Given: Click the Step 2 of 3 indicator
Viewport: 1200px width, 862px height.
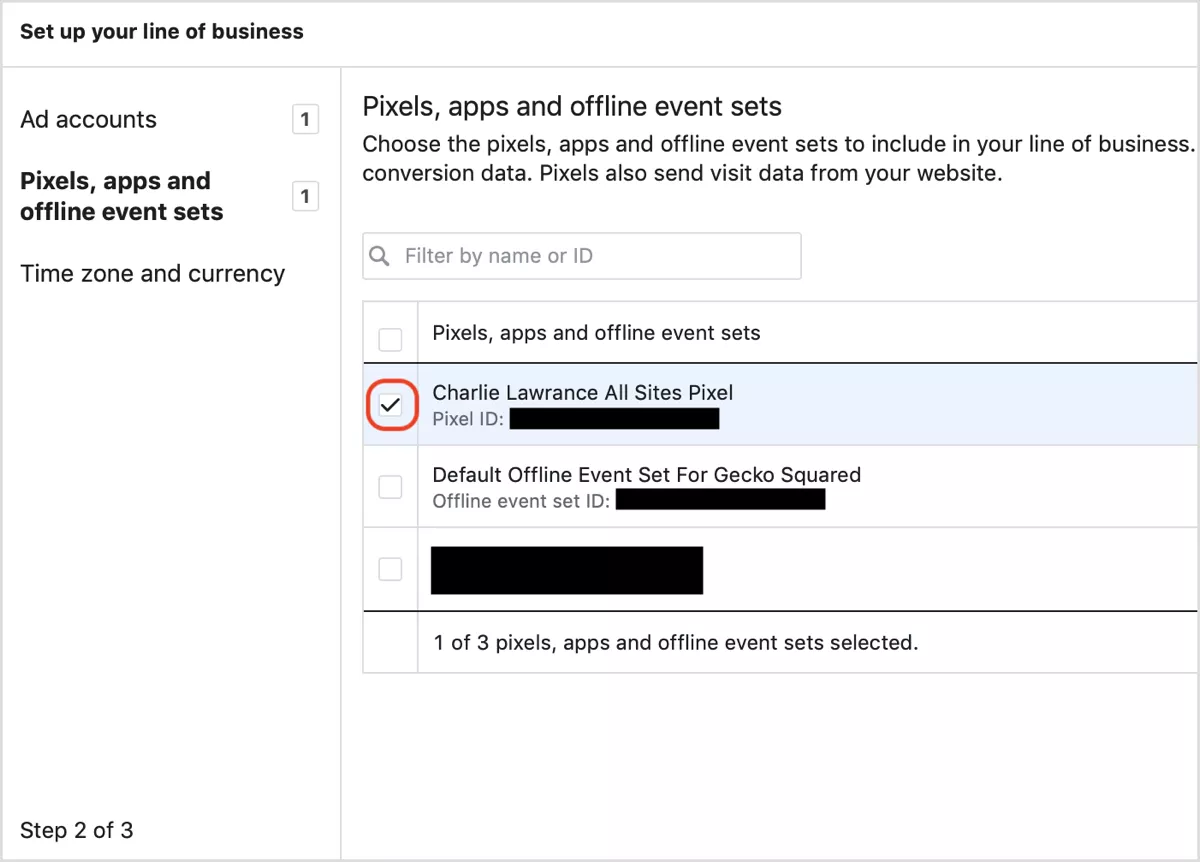Looking at the screenshot, I should [76, 830].
